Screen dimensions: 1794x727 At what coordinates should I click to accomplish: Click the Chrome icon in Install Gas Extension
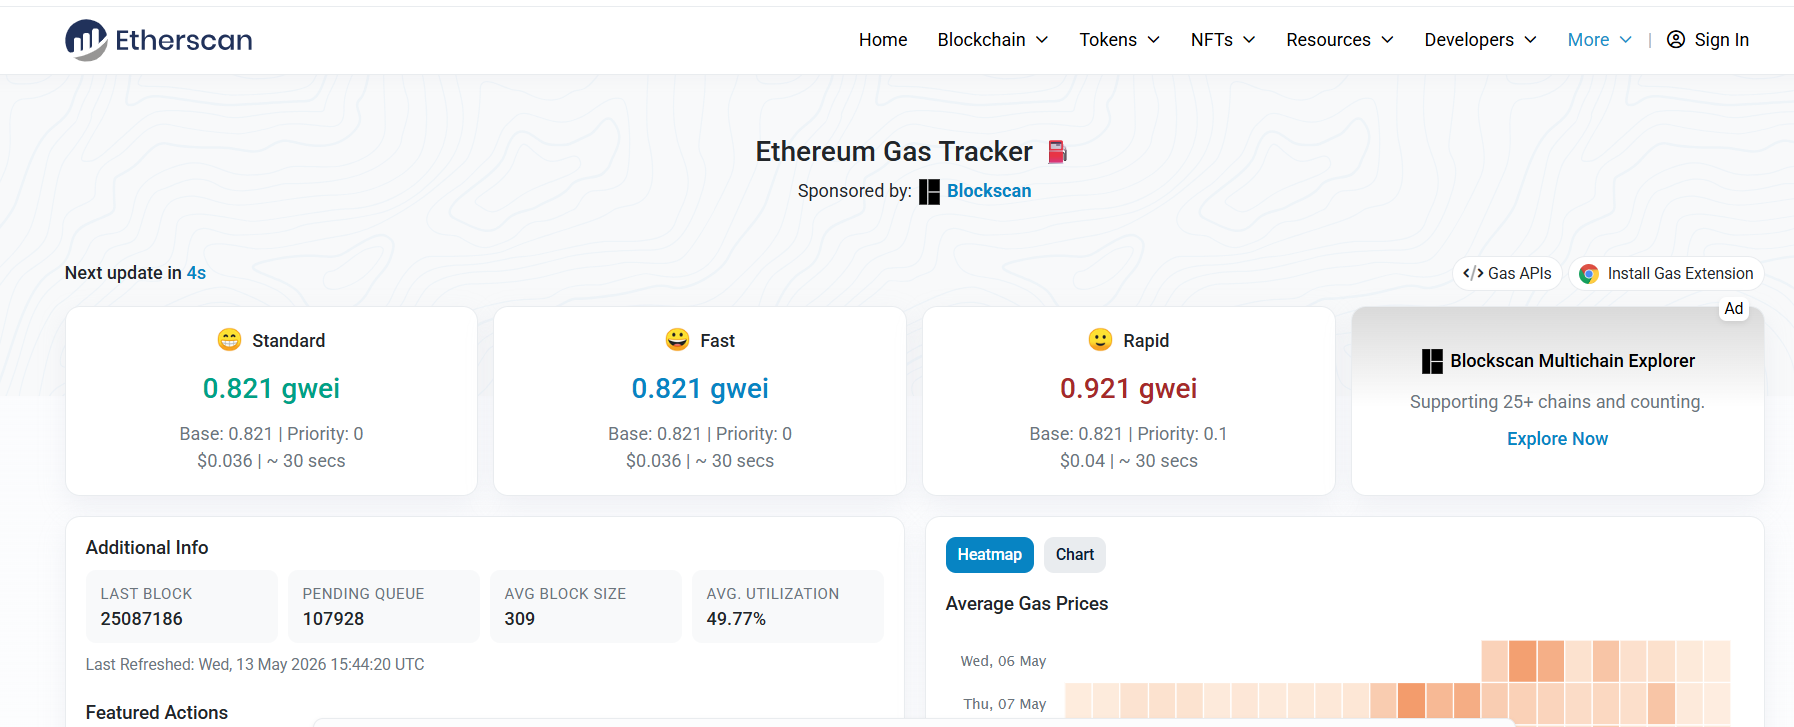pyautogui.click(x=1588, y=274)
